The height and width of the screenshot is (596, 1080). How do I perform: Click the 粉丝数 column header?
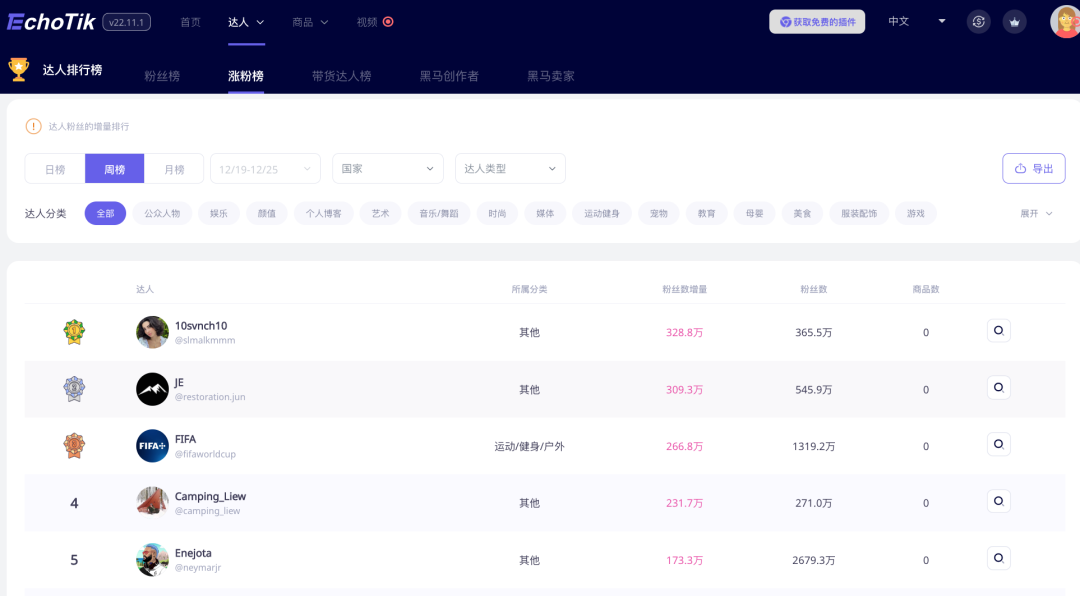[813, 289]
